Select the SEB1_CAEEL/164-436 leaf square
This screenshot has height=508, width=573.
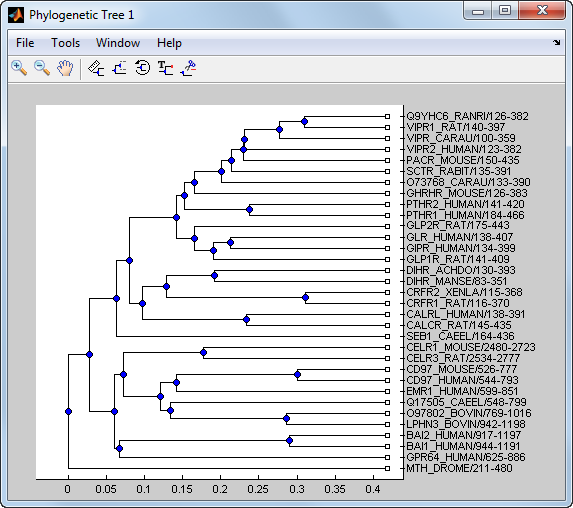click(x=387, y=337)
